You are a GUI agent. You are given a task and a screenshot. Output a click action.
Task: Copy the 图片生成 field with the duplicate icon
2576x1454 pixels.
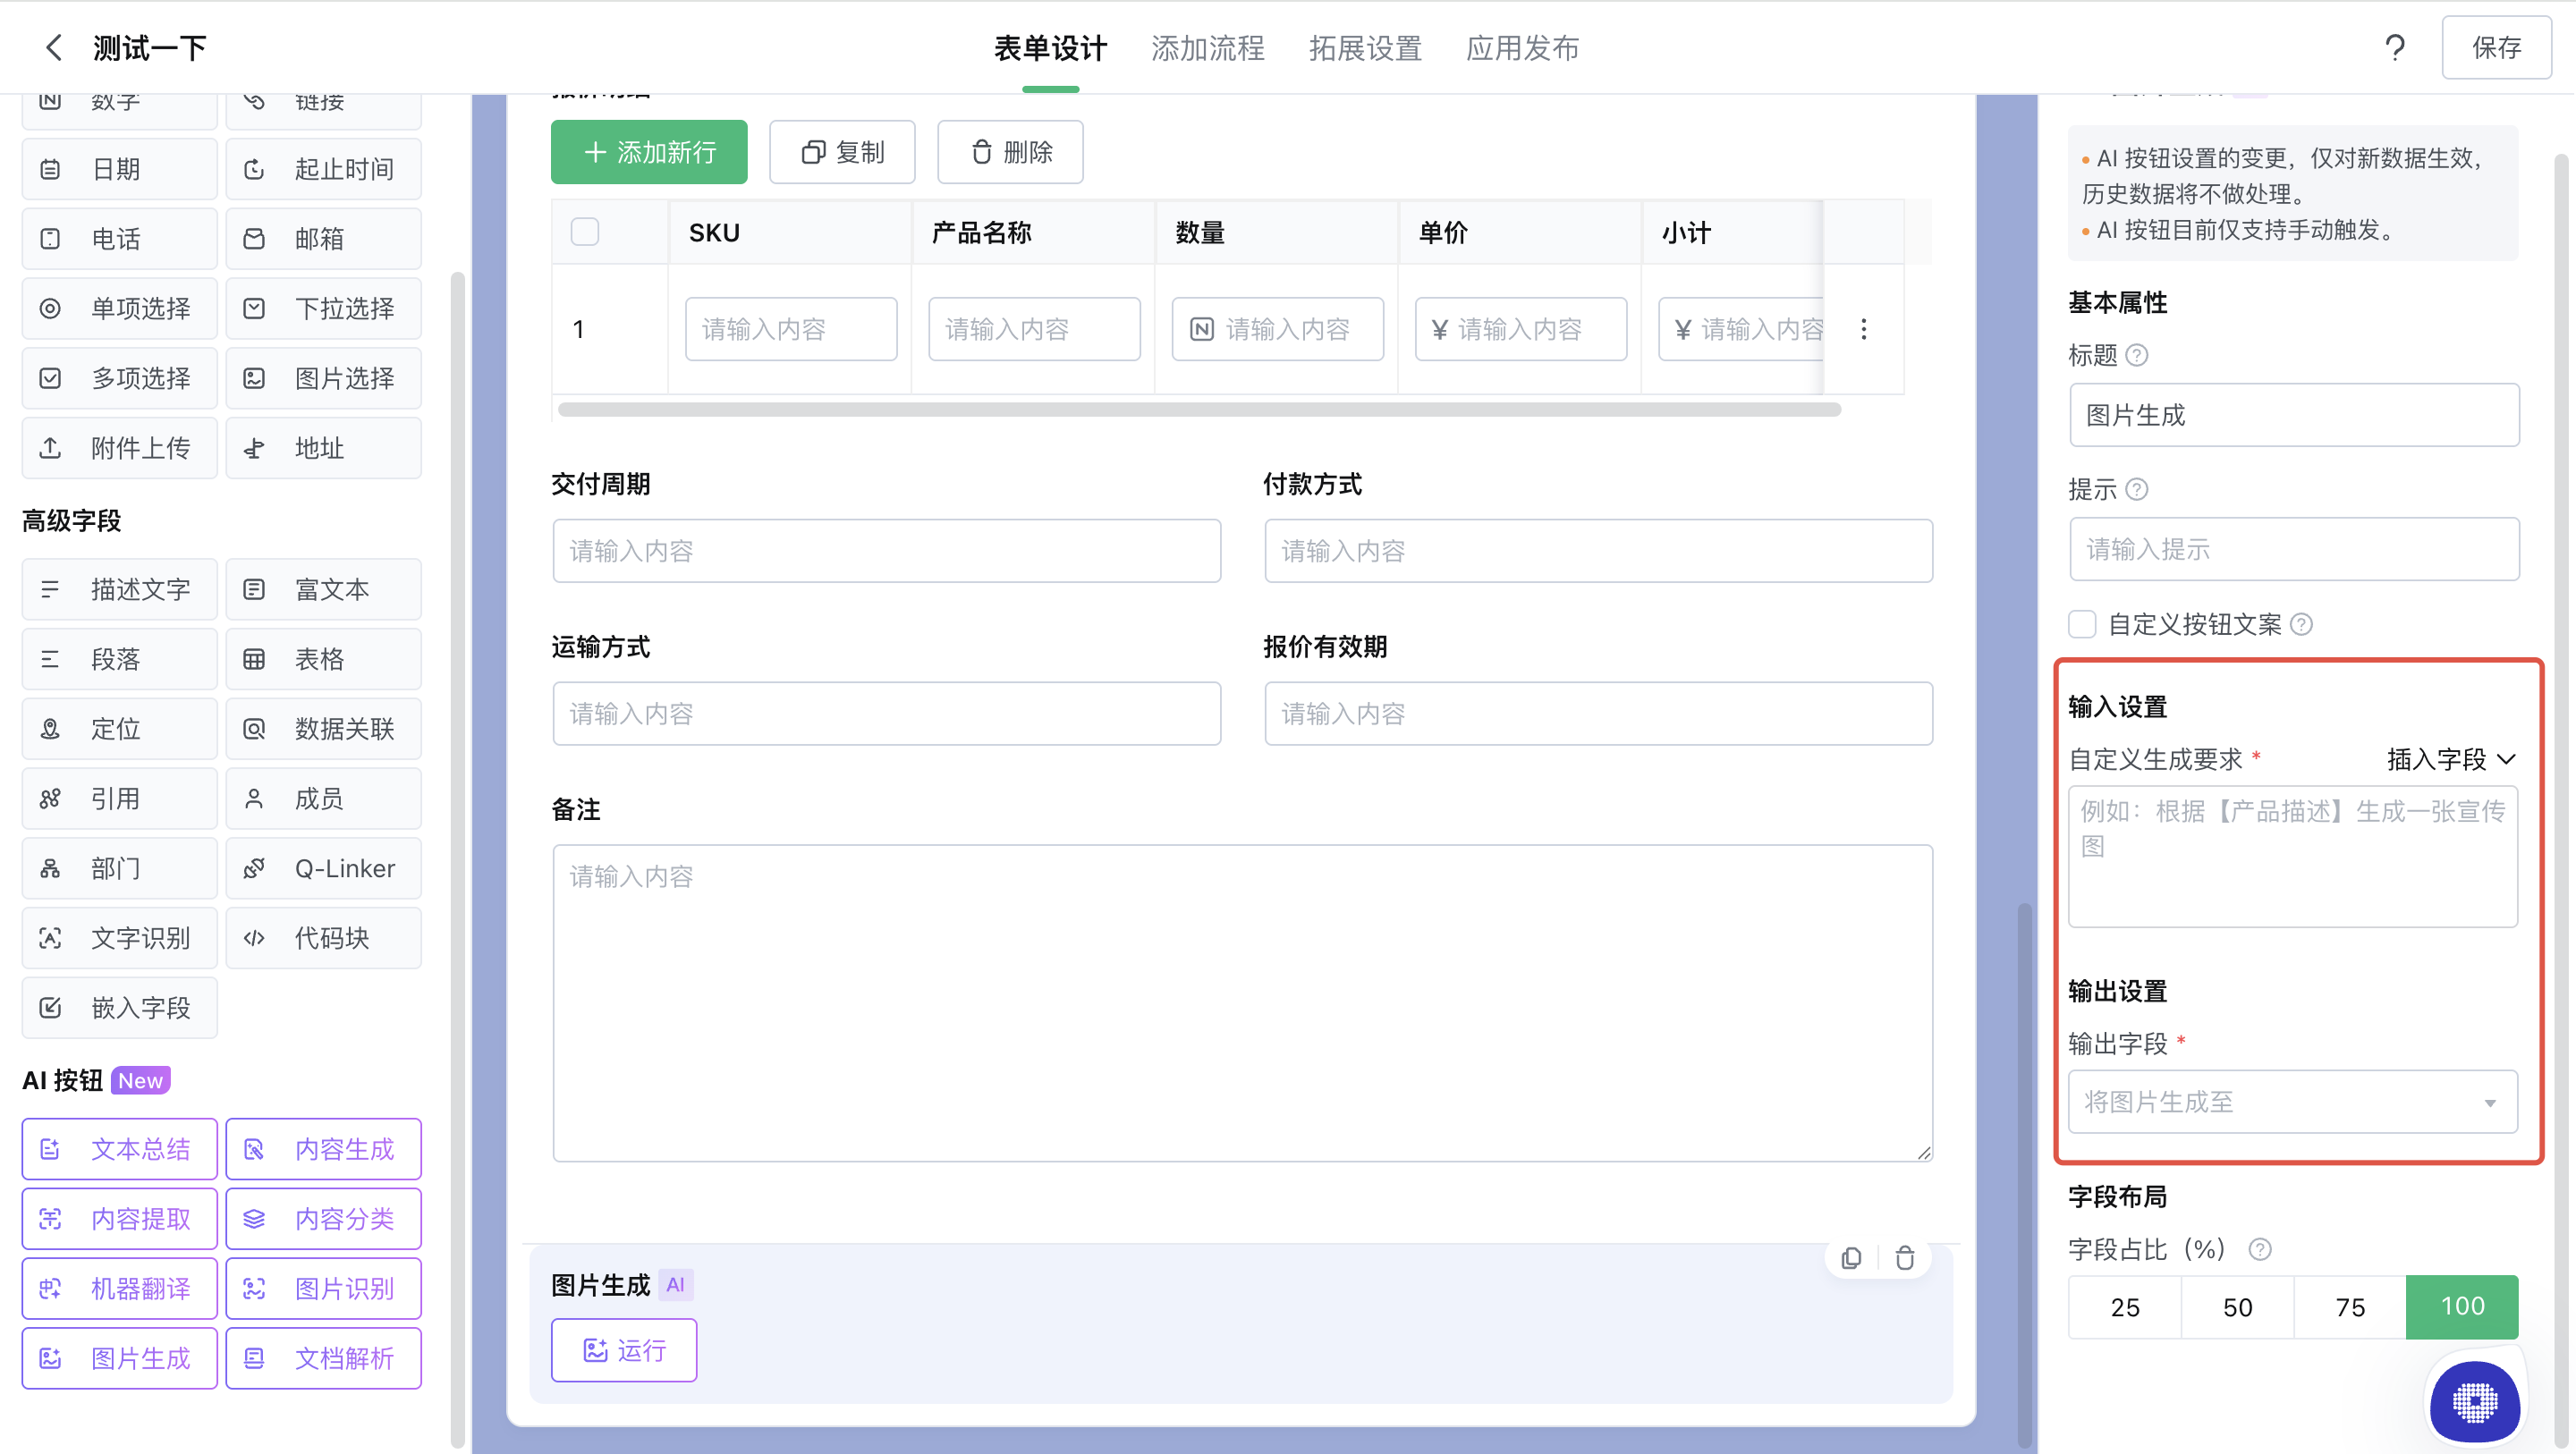(1851, 1258)
